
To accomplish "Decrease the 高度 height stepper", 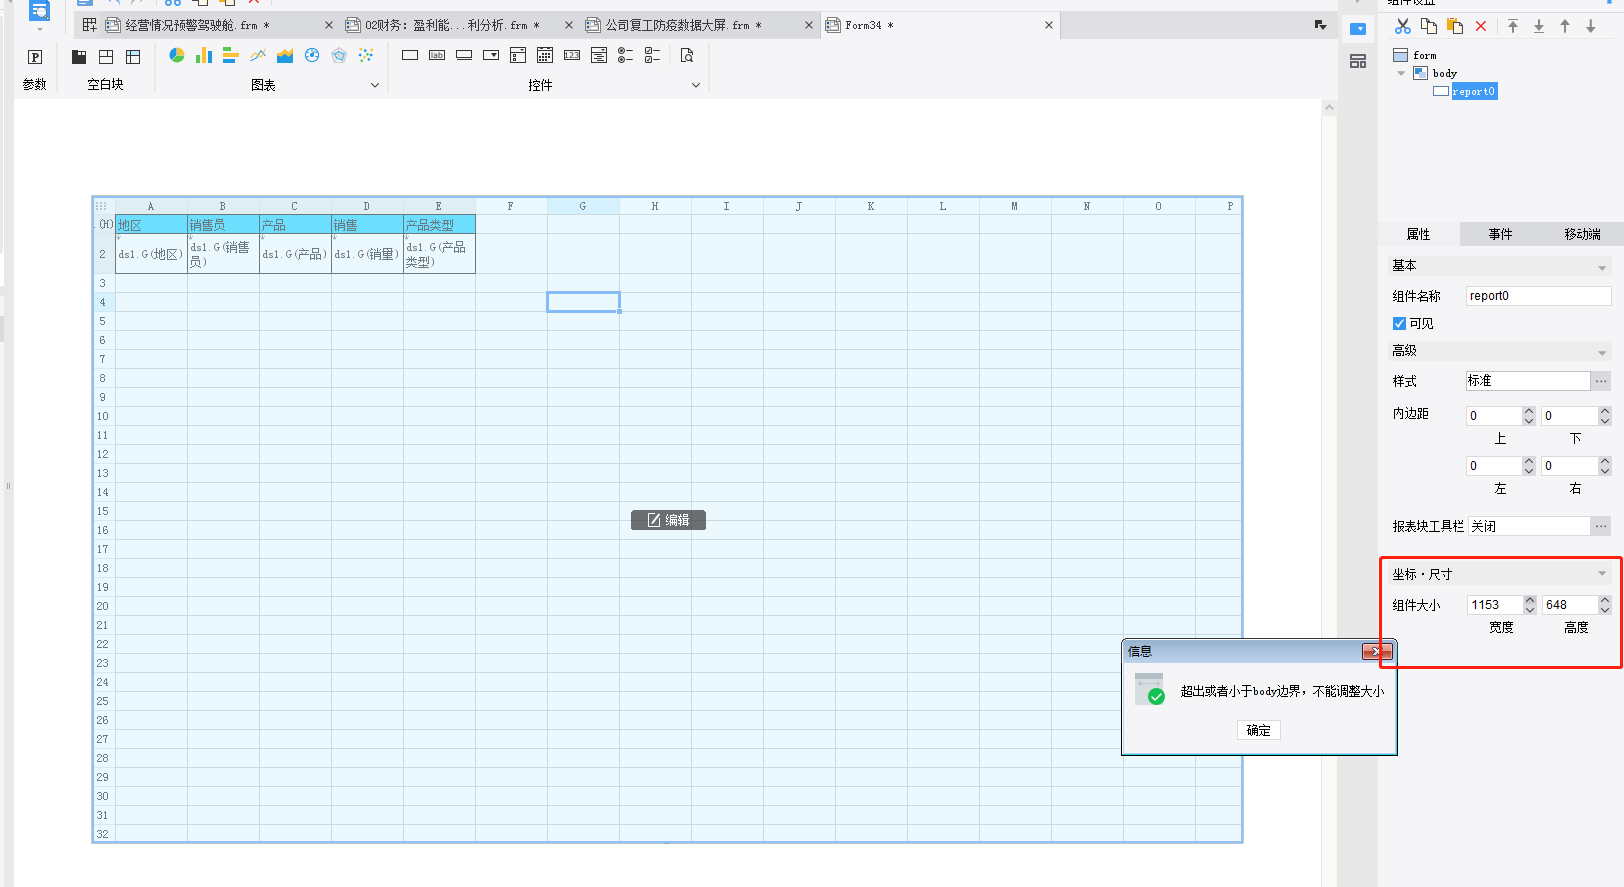I will click(1605, 610).
